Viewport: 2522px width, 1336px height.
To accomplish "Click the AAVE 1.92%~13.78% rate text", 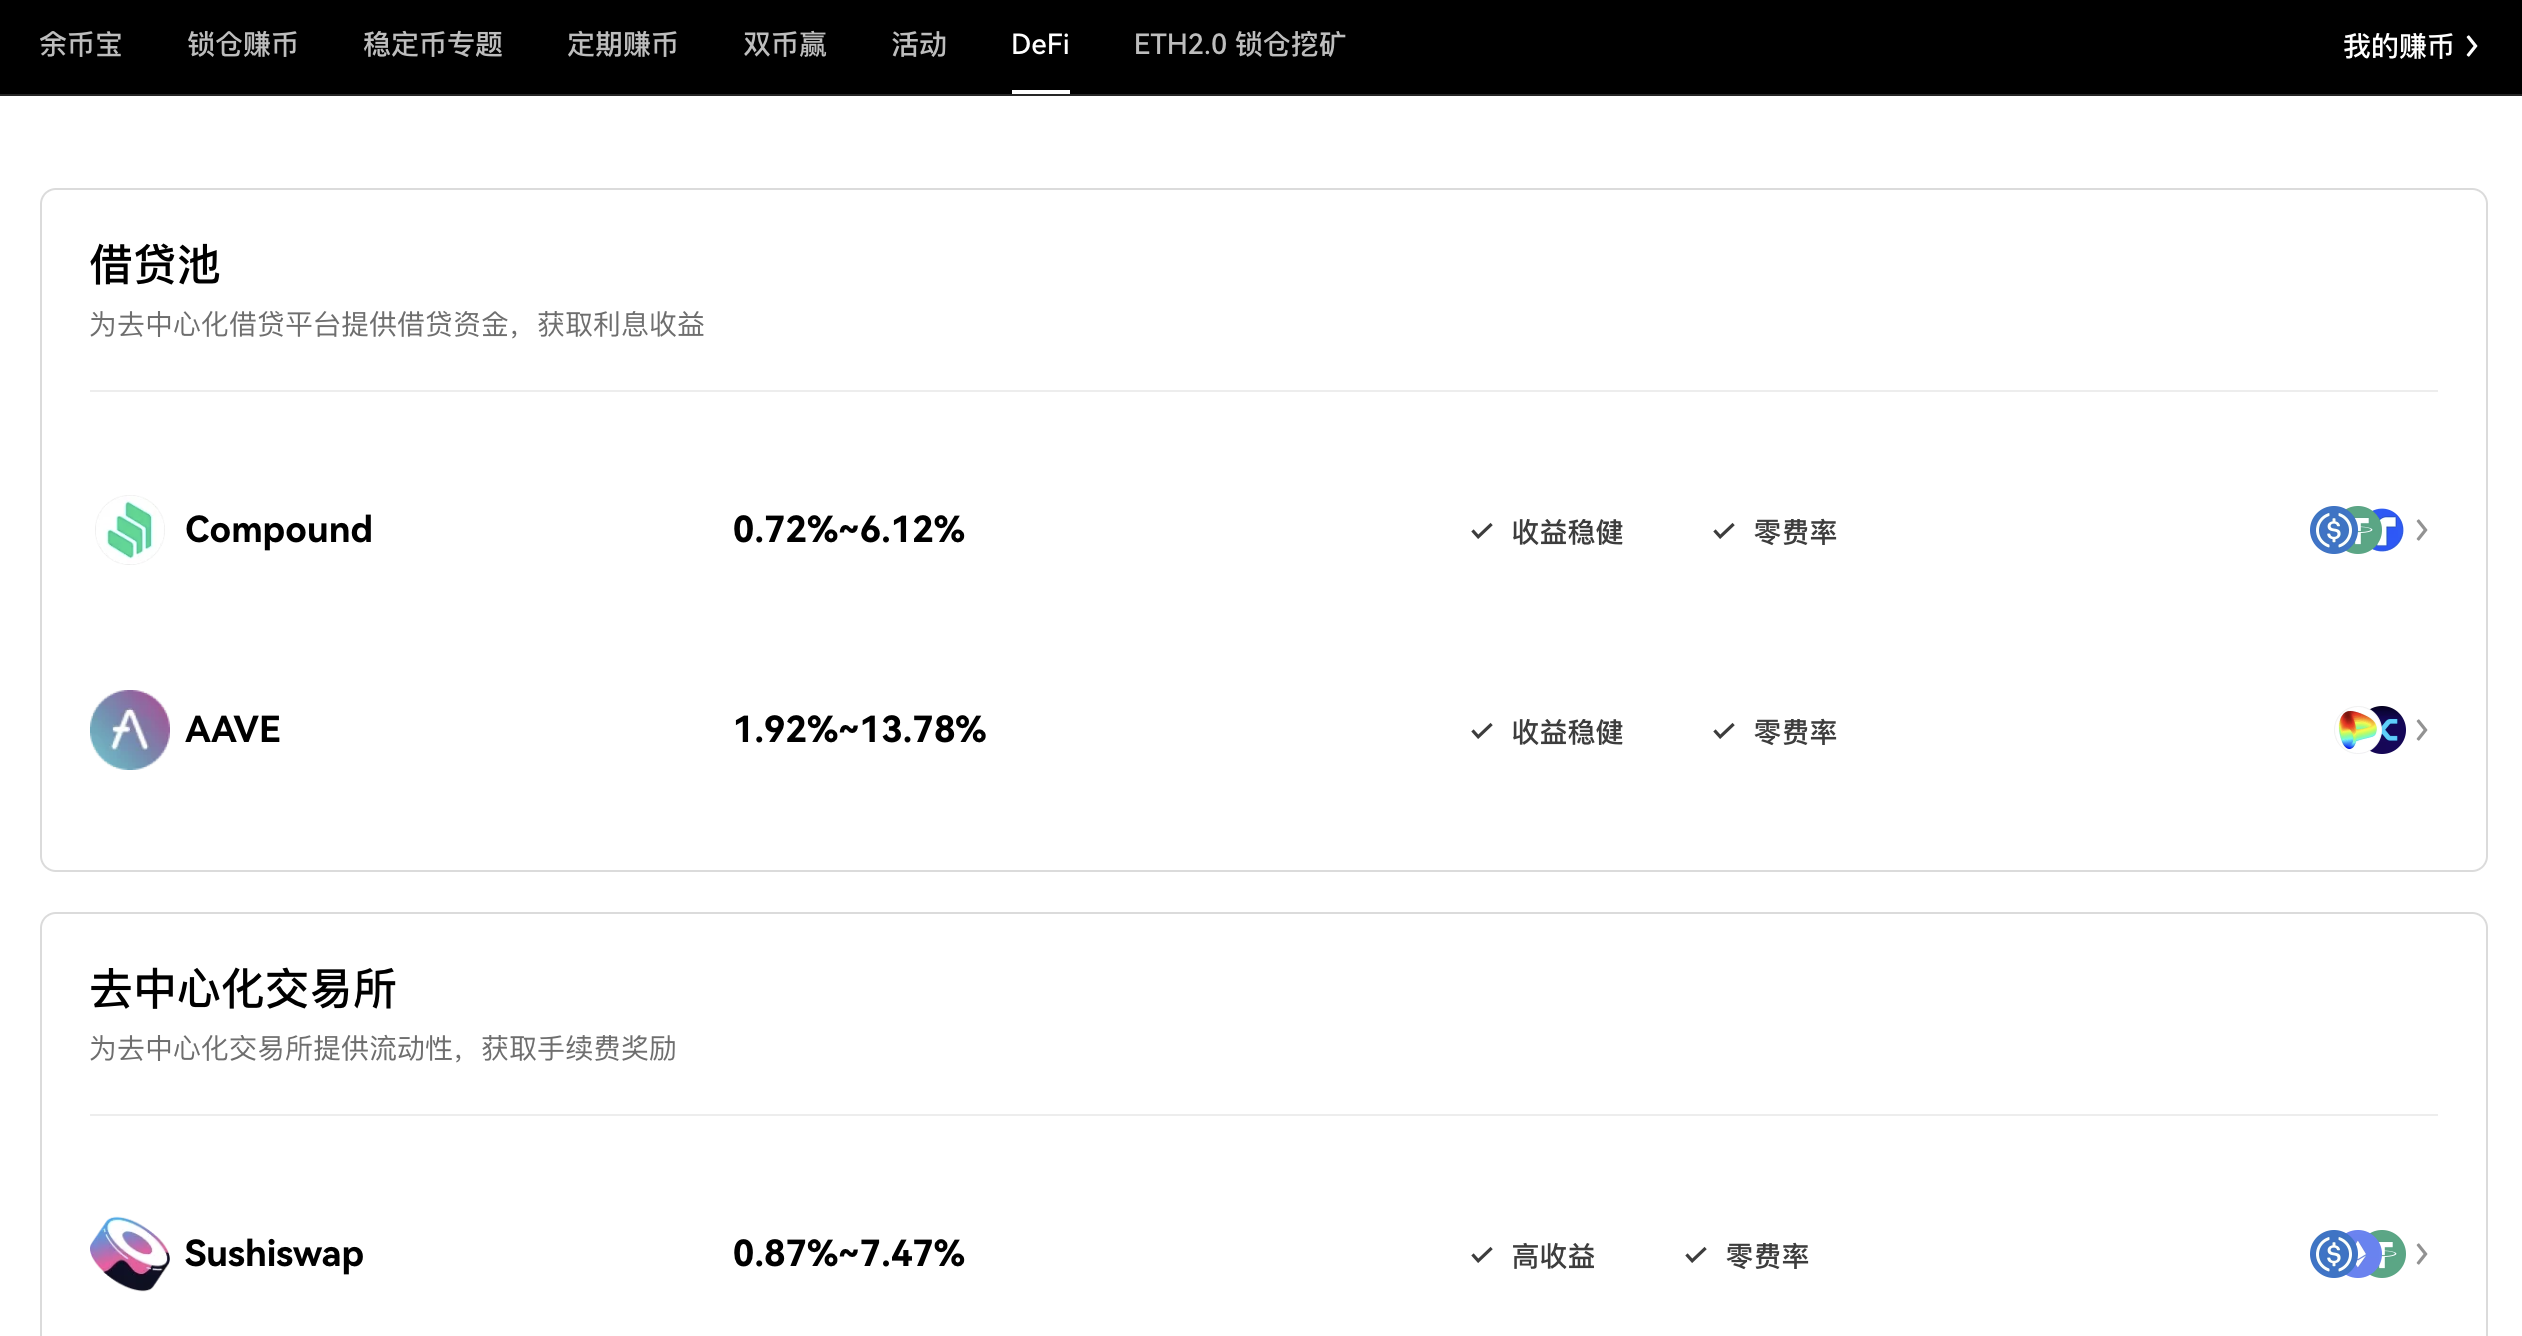I will tap(859, 730).
